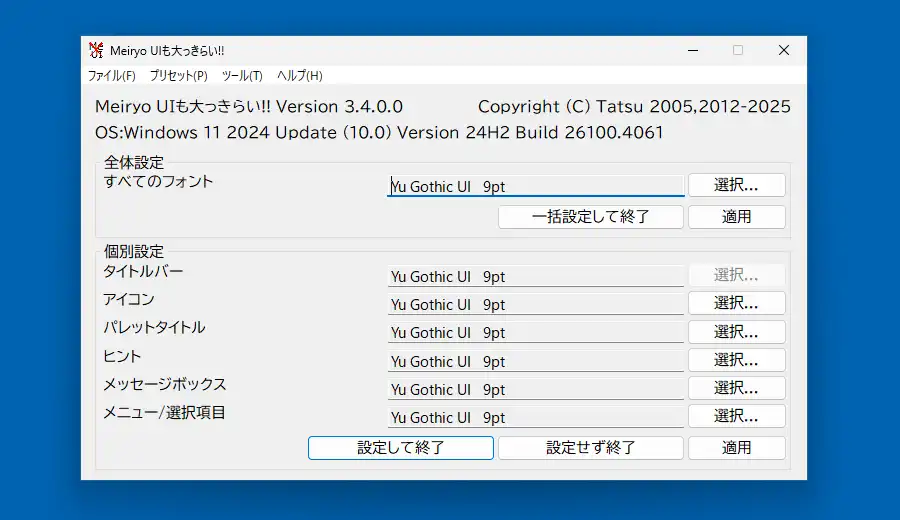Click the パレットタイトル font field

click(536, 332)
